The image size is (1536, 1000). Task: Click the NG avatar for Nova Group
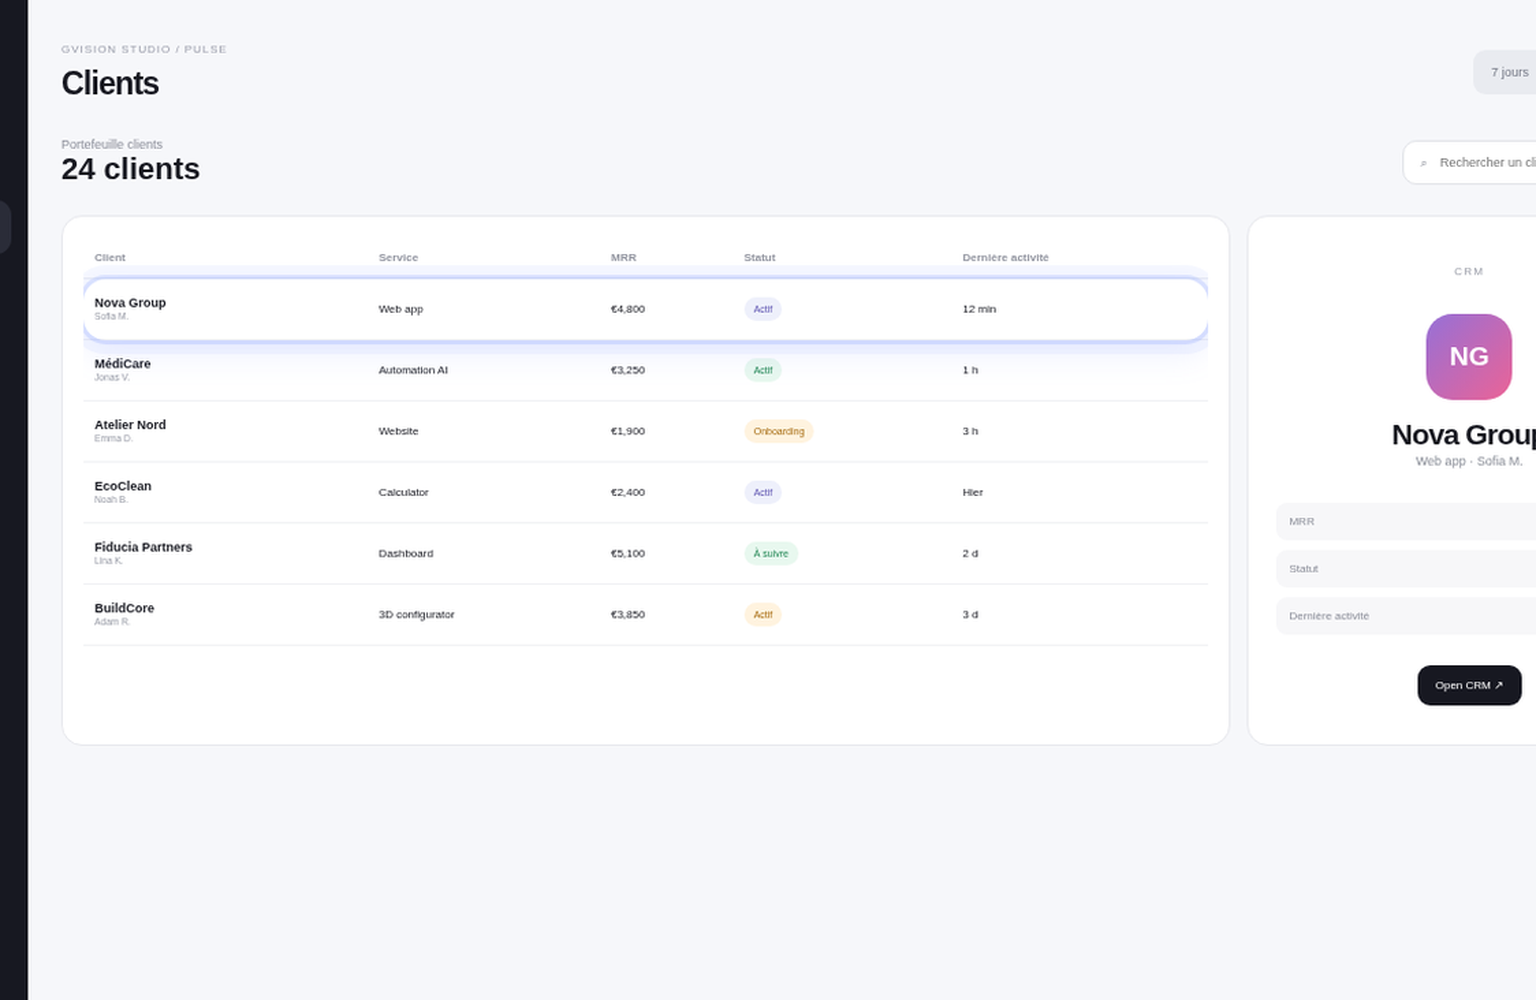(1468, 357)
